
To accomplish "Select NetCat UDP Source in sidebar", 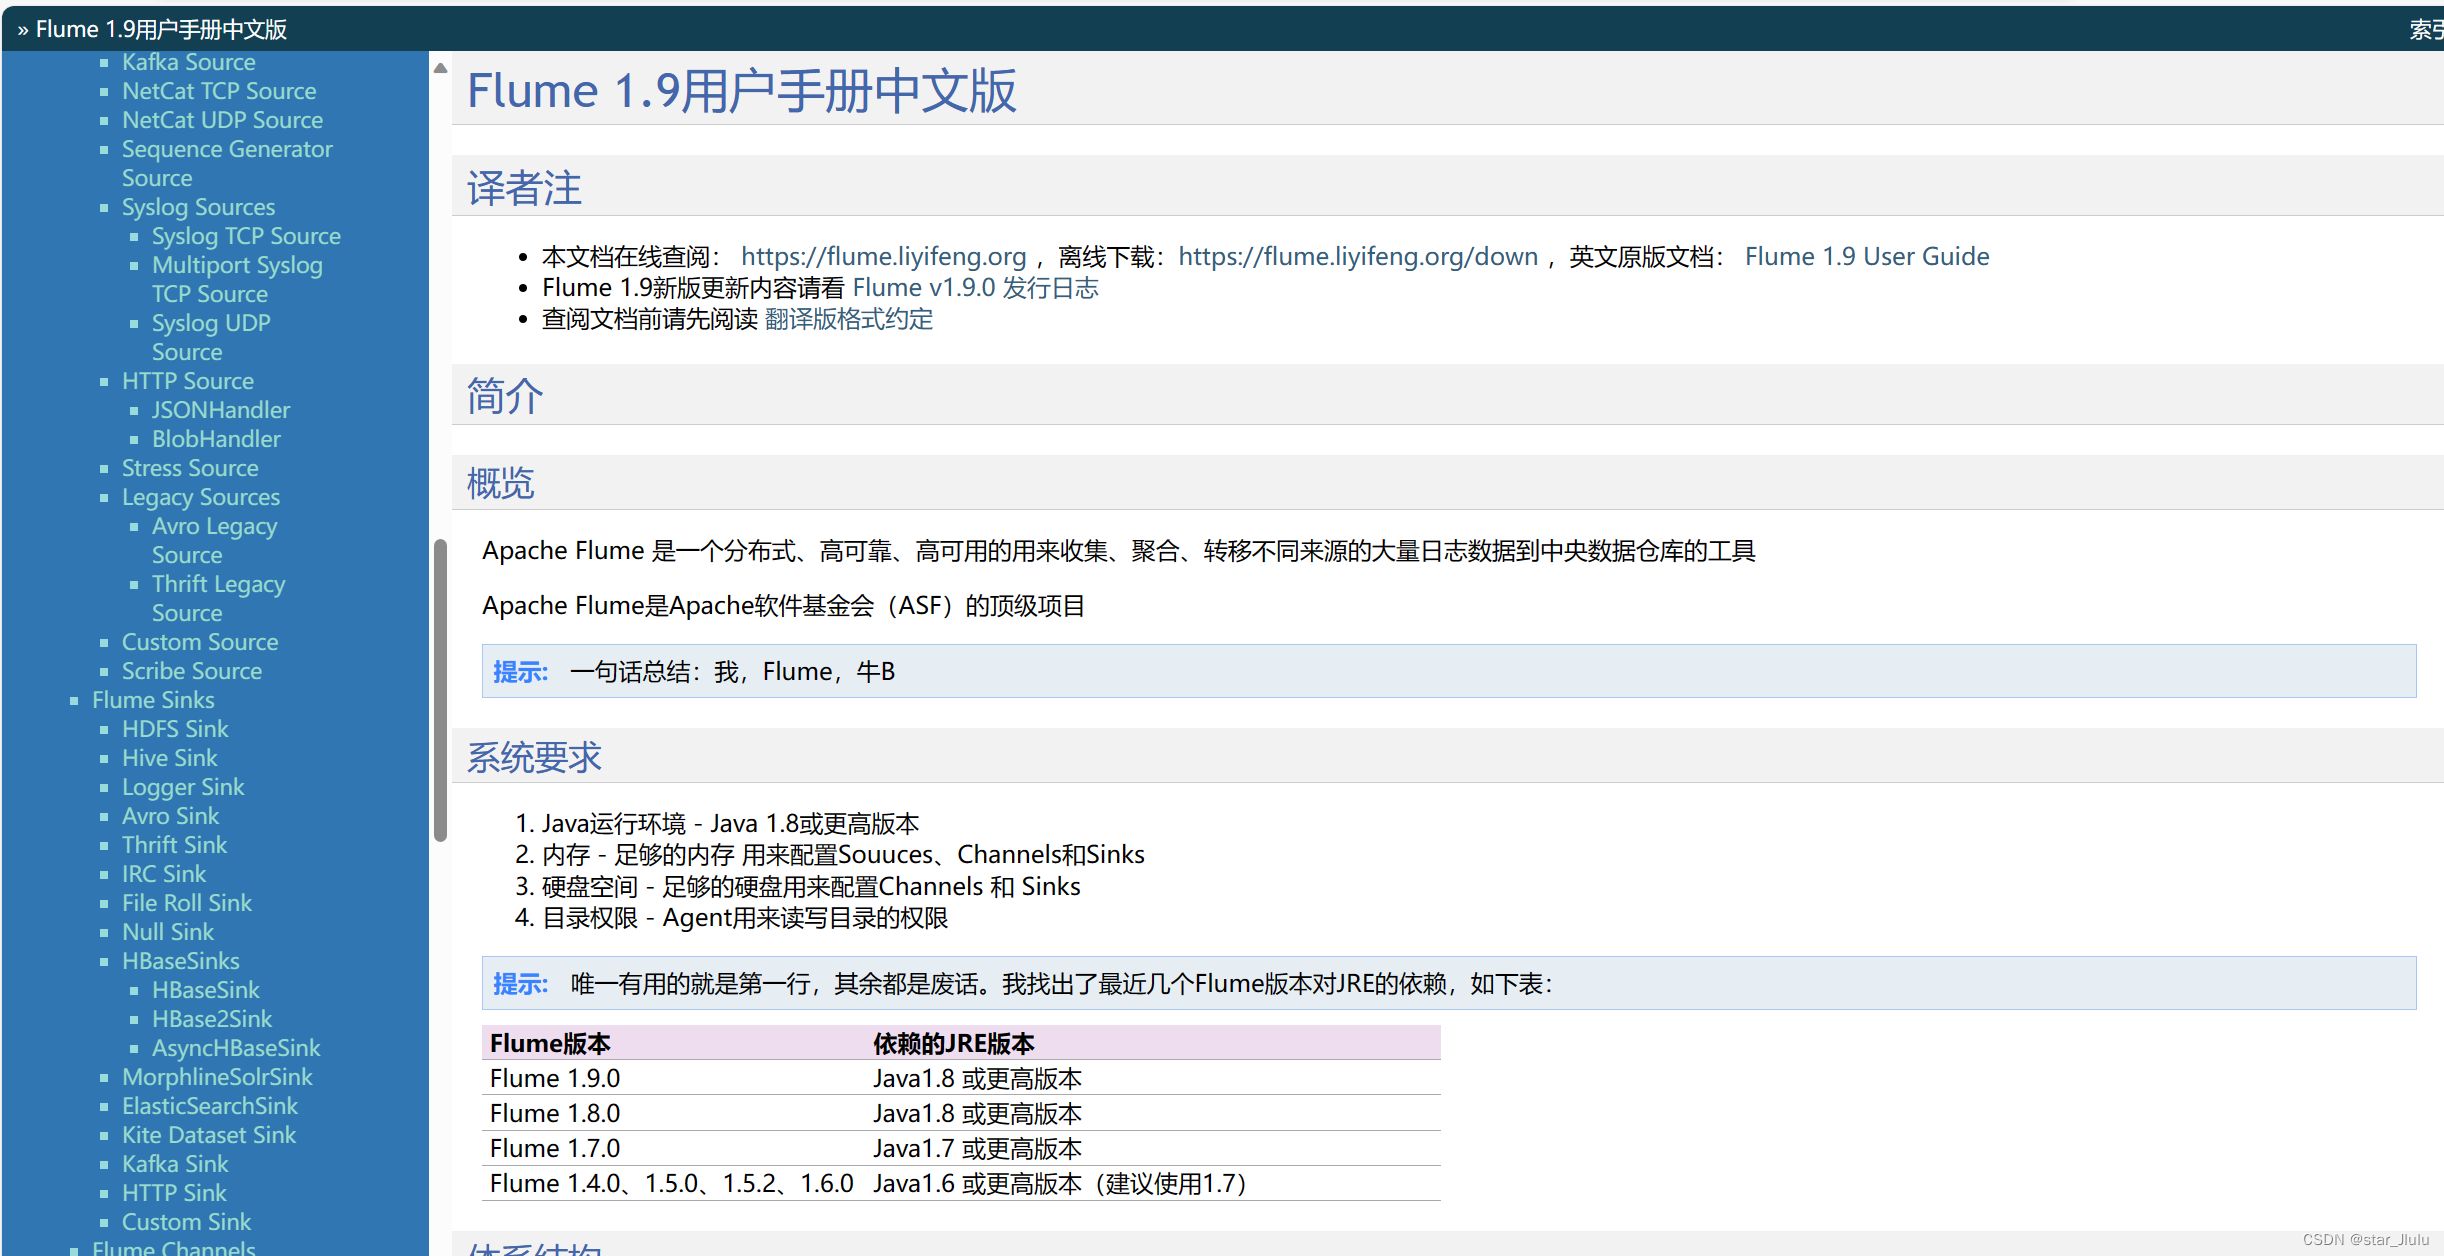I will [x=221, y=120].
